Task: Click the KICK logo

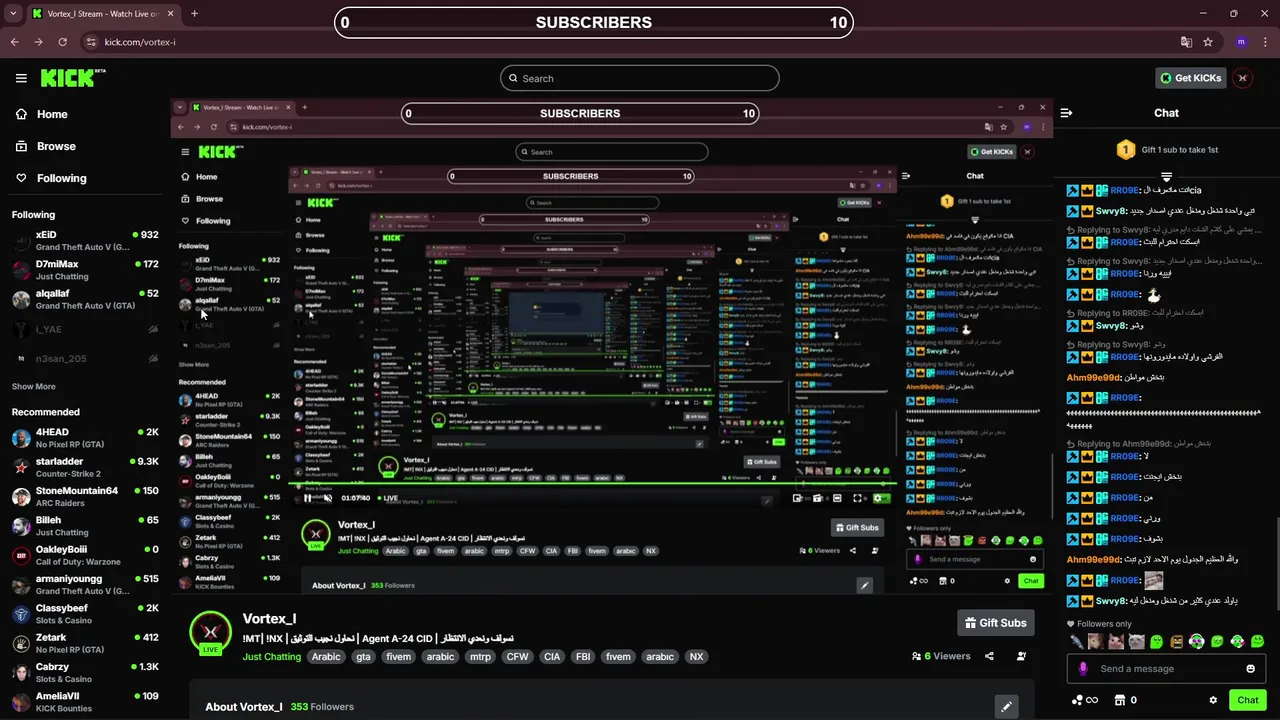Action: (x=73, y=78)
